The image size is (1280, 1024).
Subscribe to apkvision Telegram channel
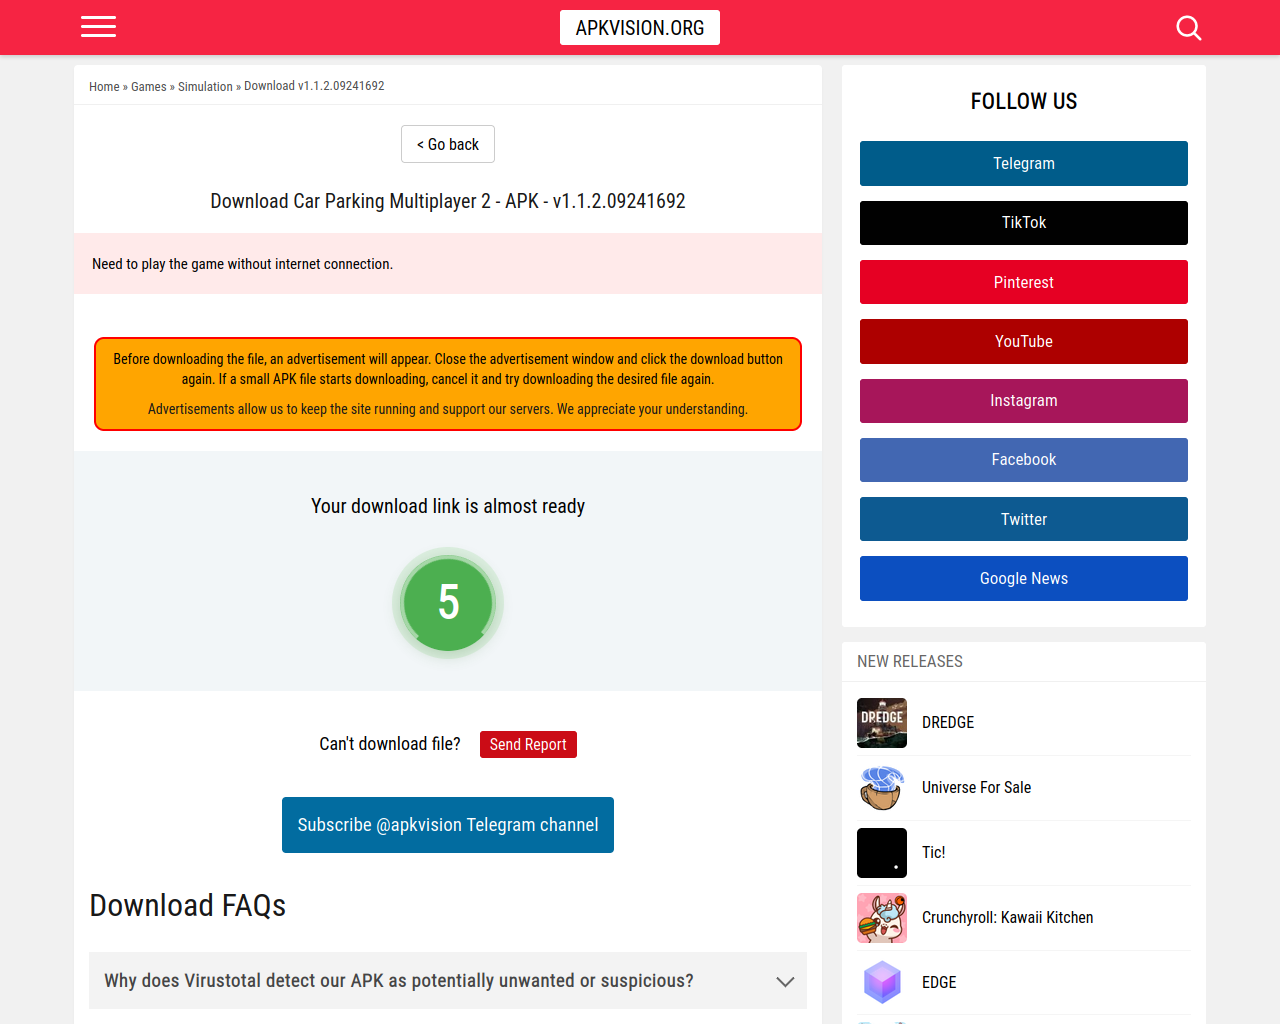tap(448, 825)
